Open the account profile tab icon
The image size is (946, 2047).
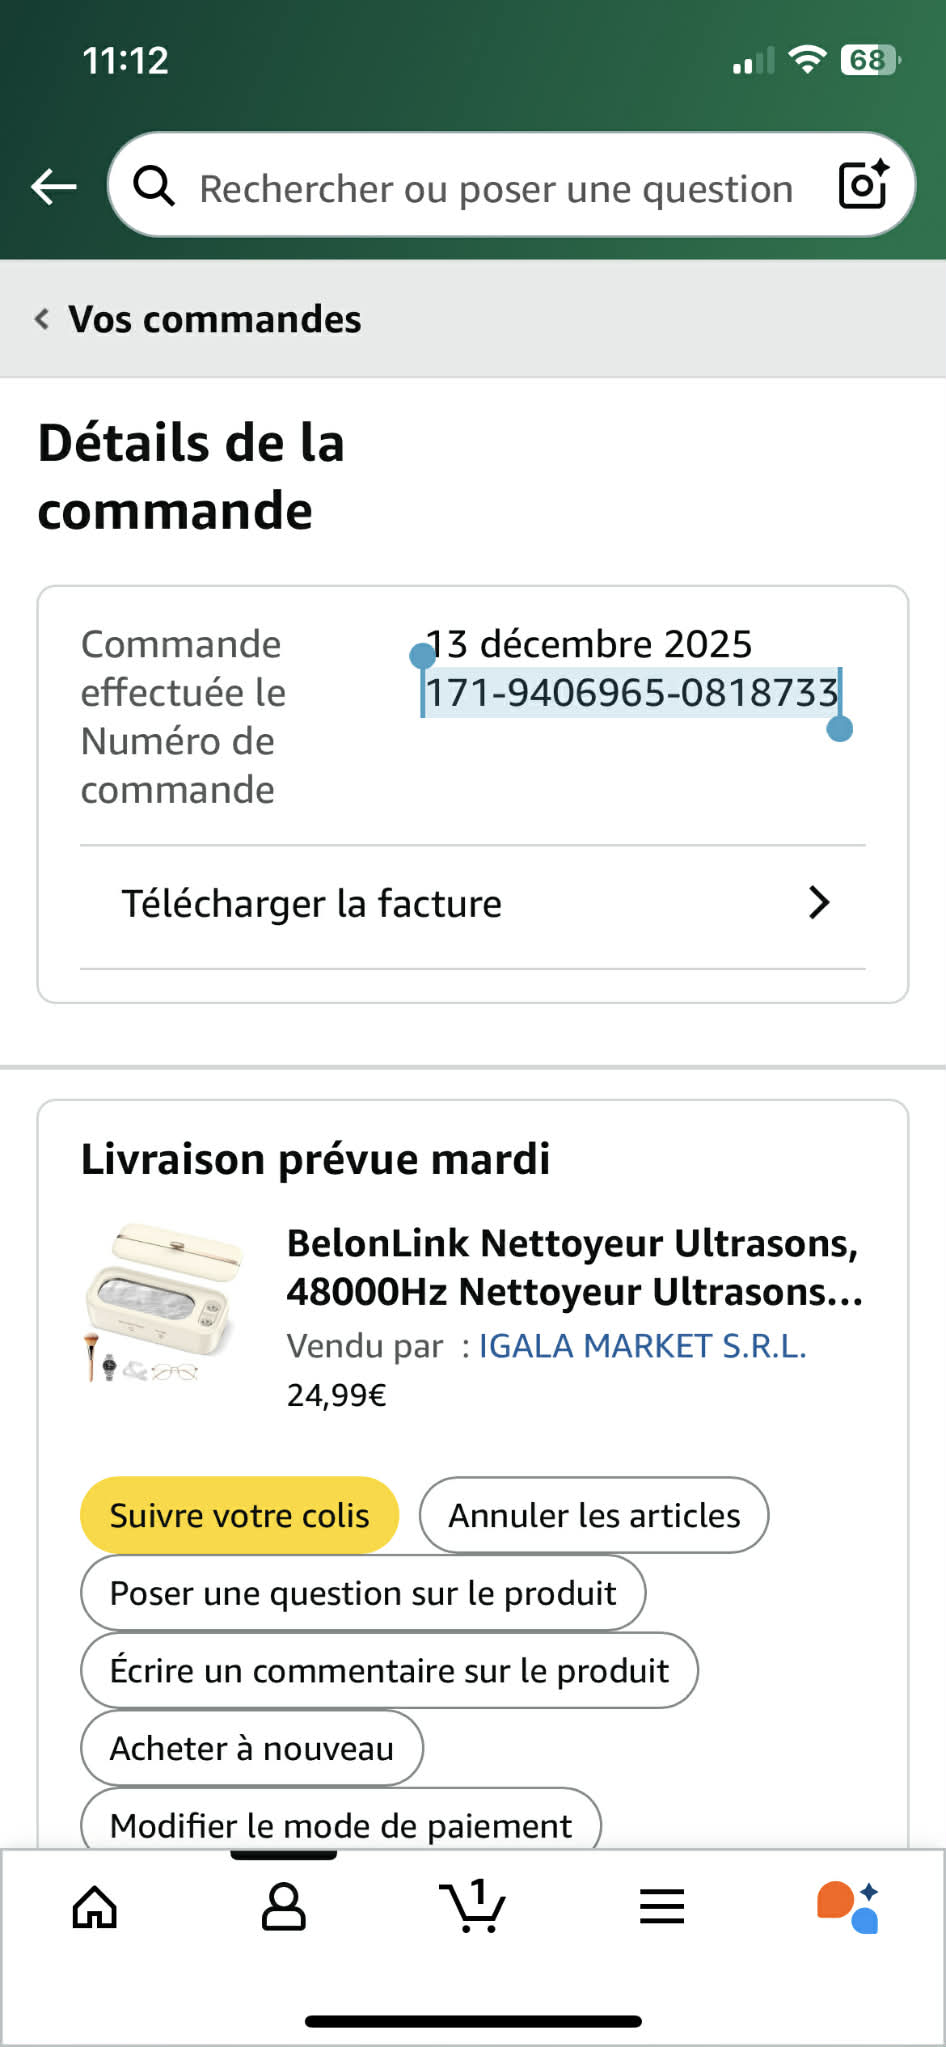(284, 1906)
